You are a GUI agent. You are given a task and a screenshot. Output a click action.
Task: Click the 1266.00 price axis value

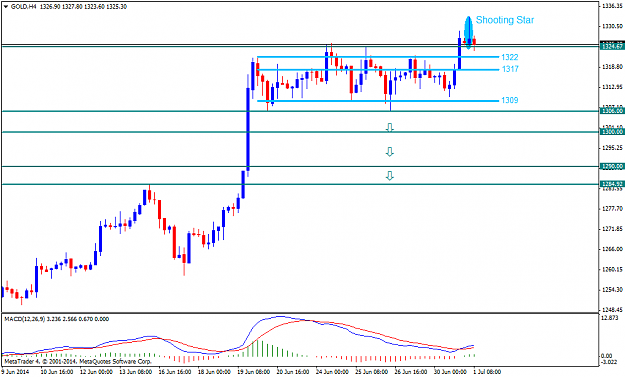613,249
